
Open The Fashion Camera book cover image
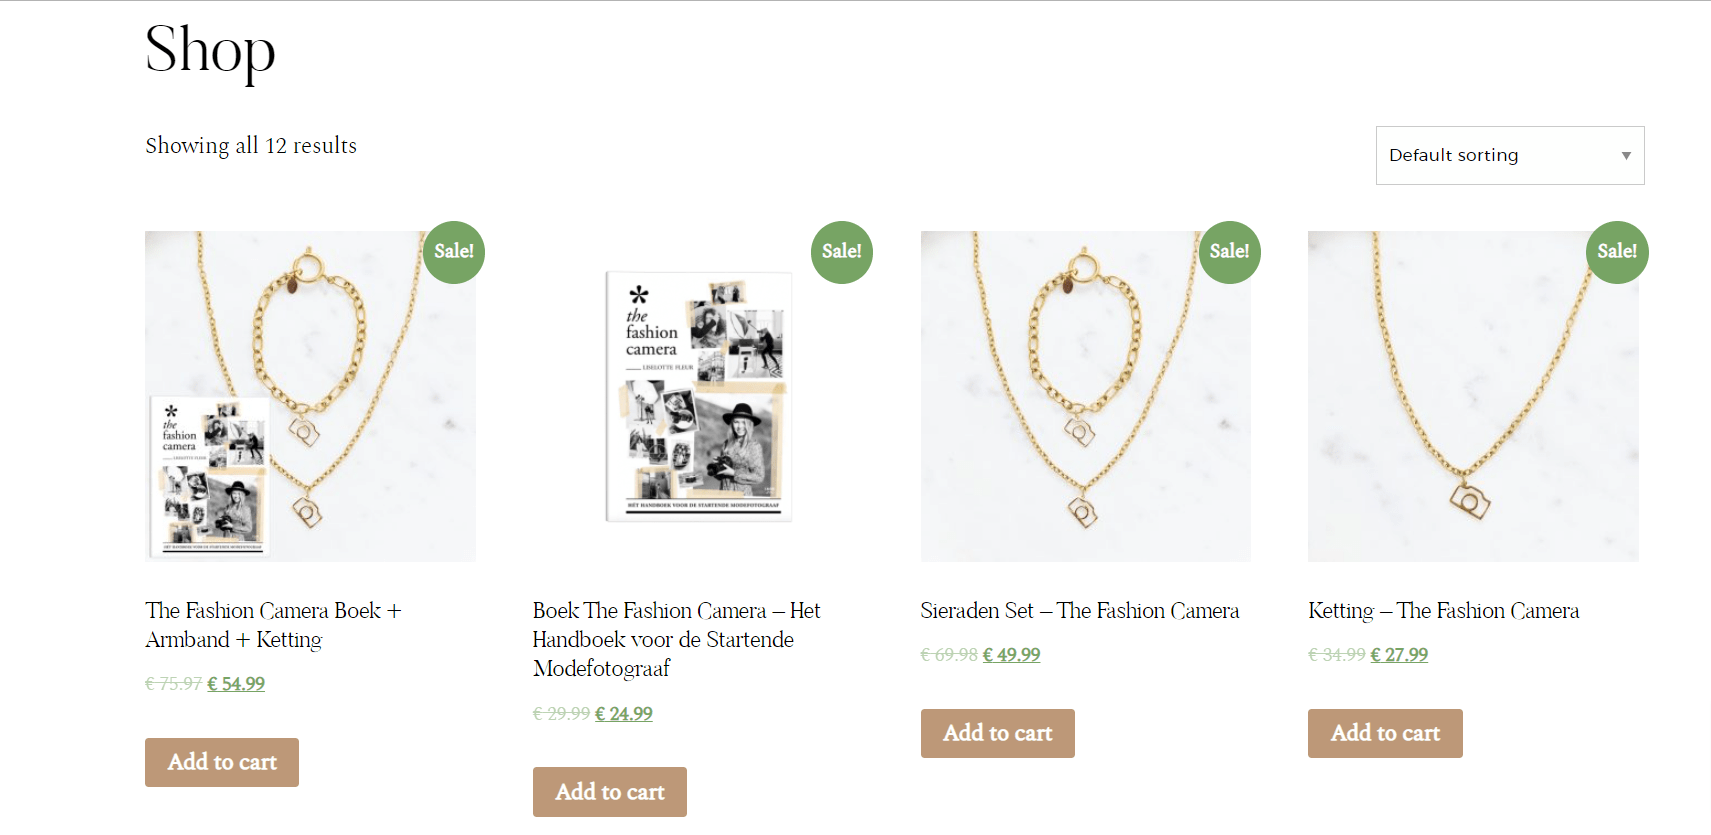coord(698,396)
